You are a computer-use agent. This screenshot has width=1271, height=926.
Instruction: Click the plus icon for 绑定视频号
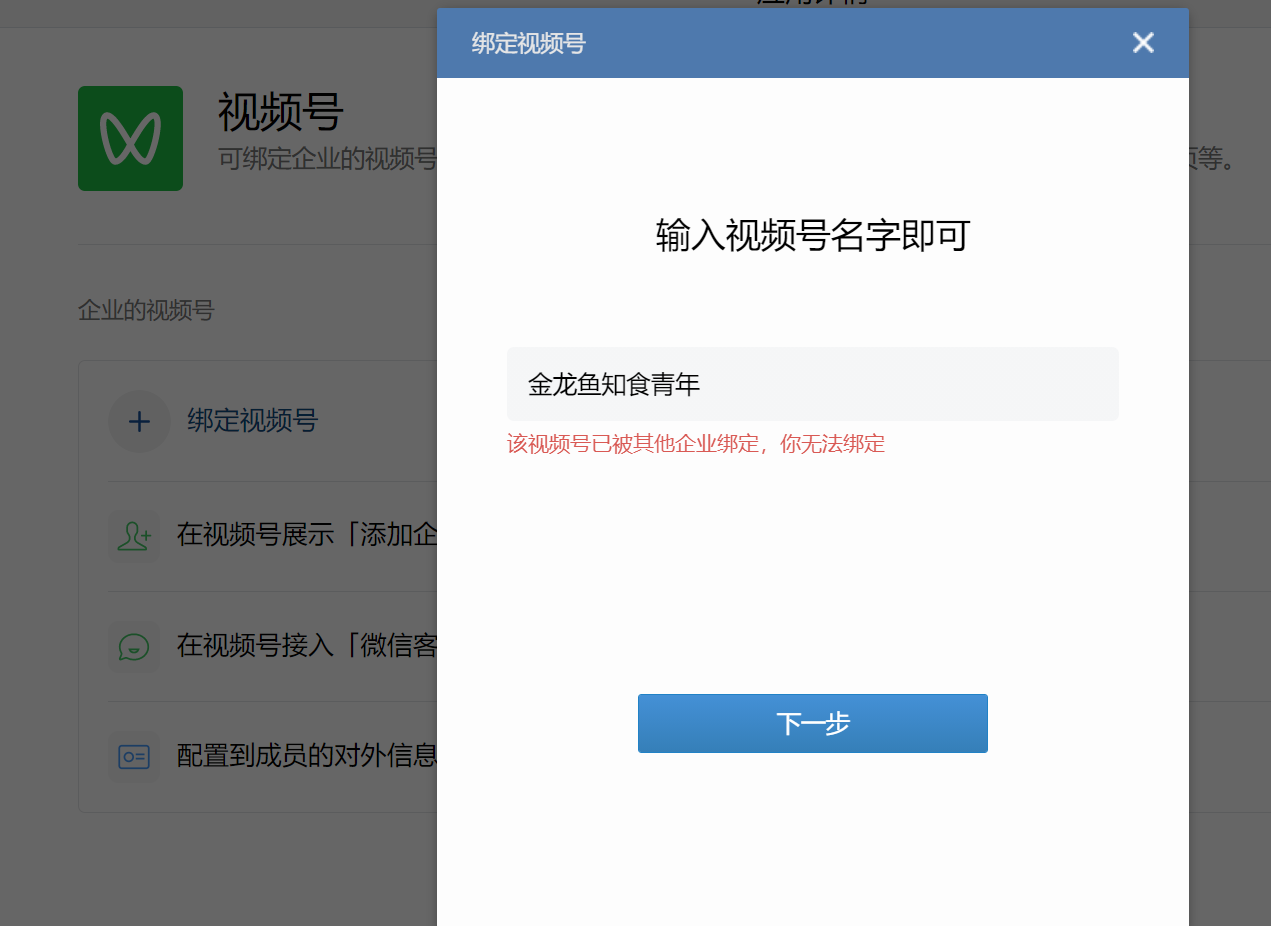coord(139,421)
